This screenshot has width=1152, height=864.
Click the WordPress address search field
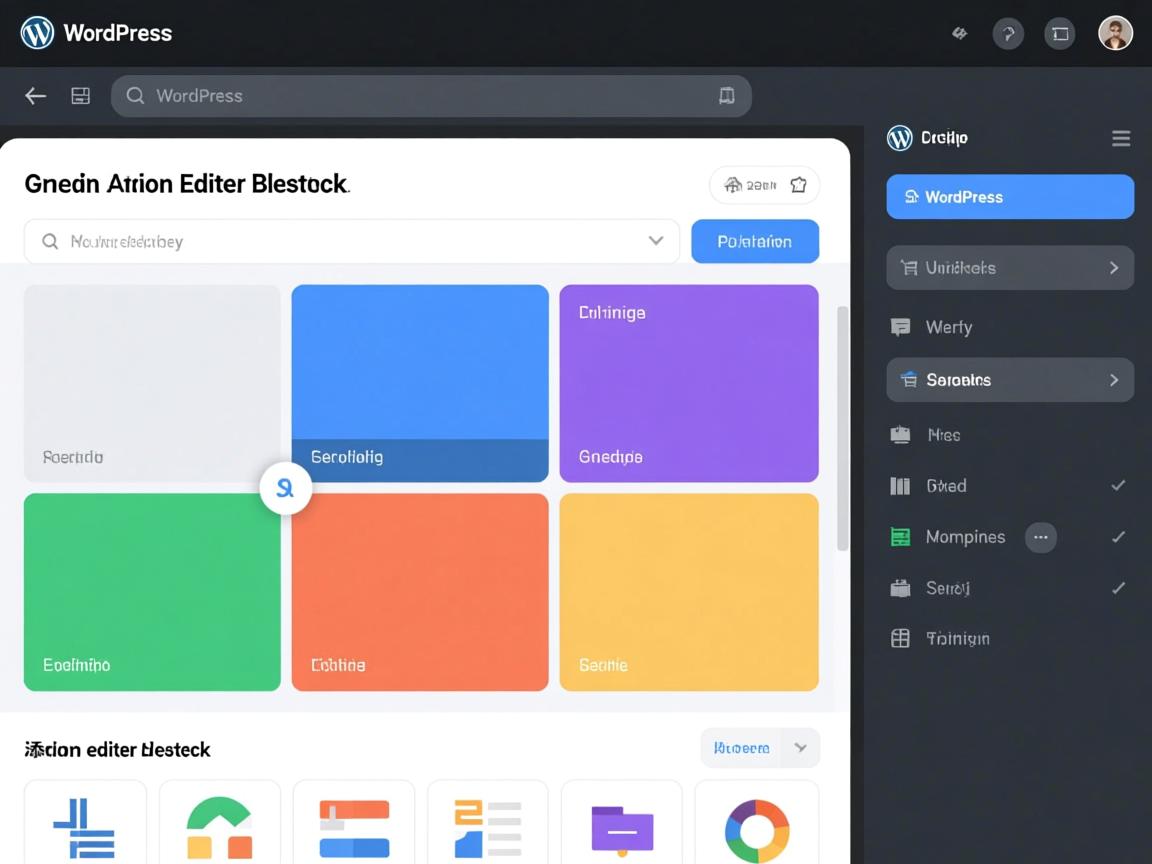[420, 96]
